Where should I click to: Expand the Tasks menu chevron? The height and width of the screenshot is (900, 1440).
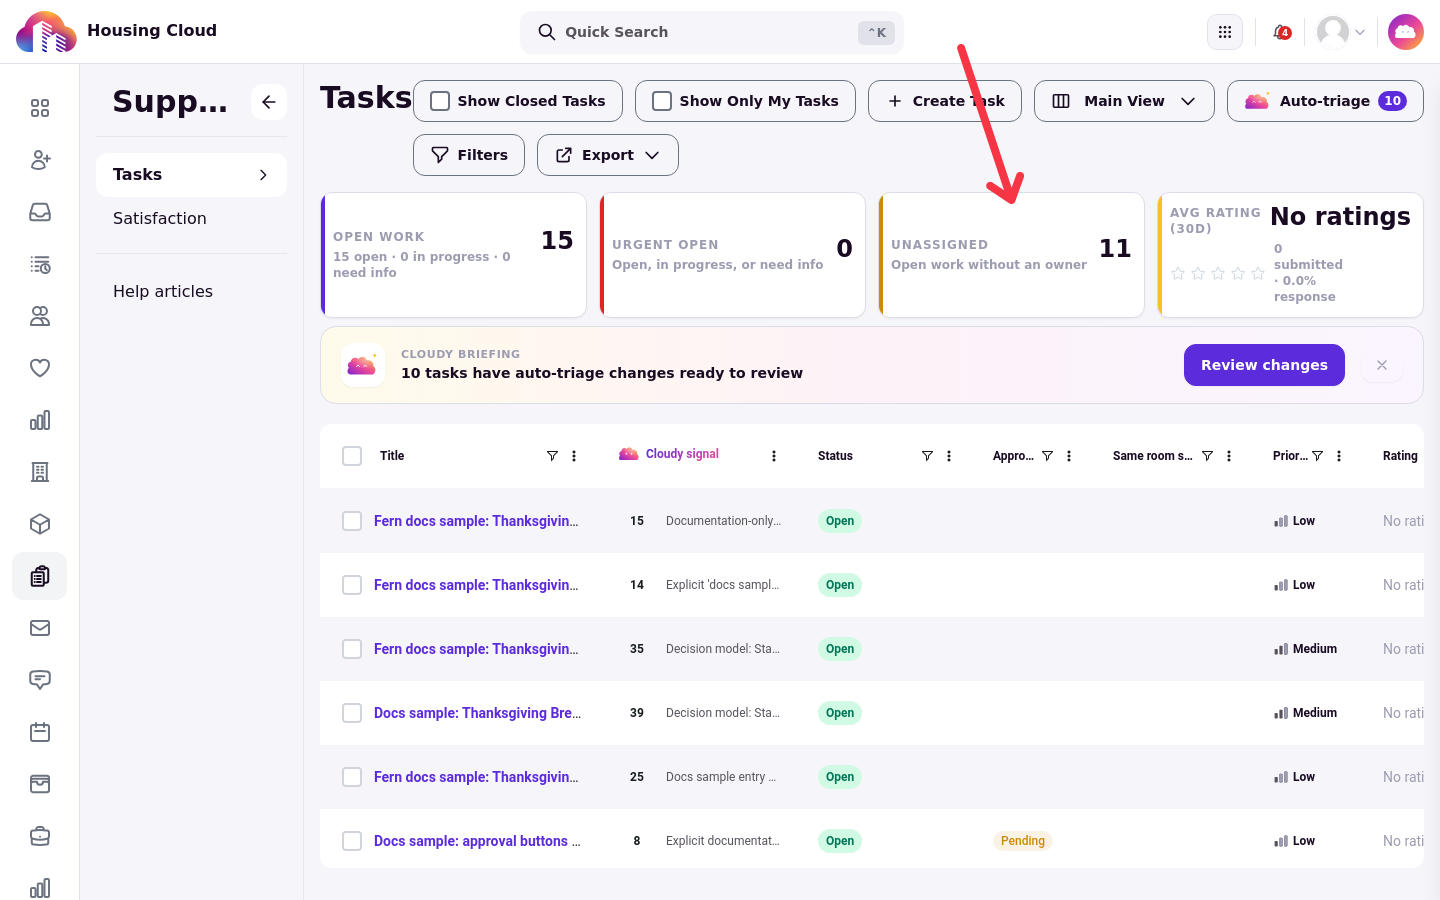[x=263, y=175]
